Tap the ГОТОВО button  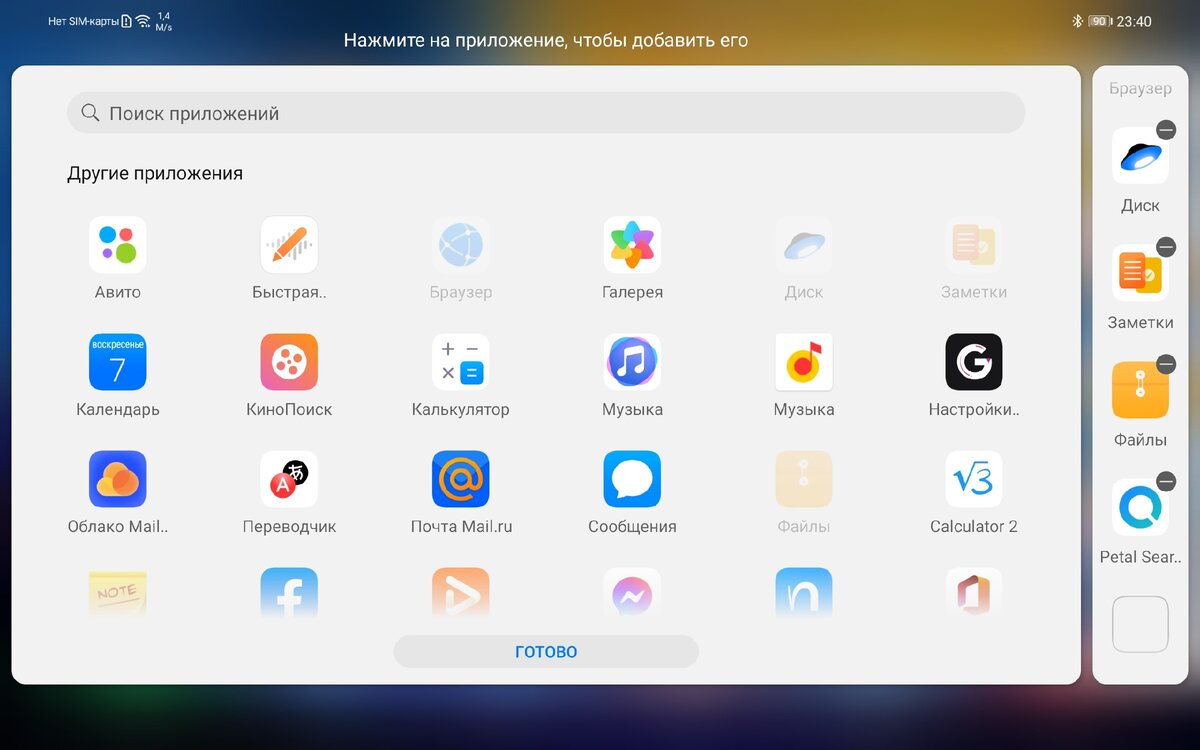pos(546,652)
